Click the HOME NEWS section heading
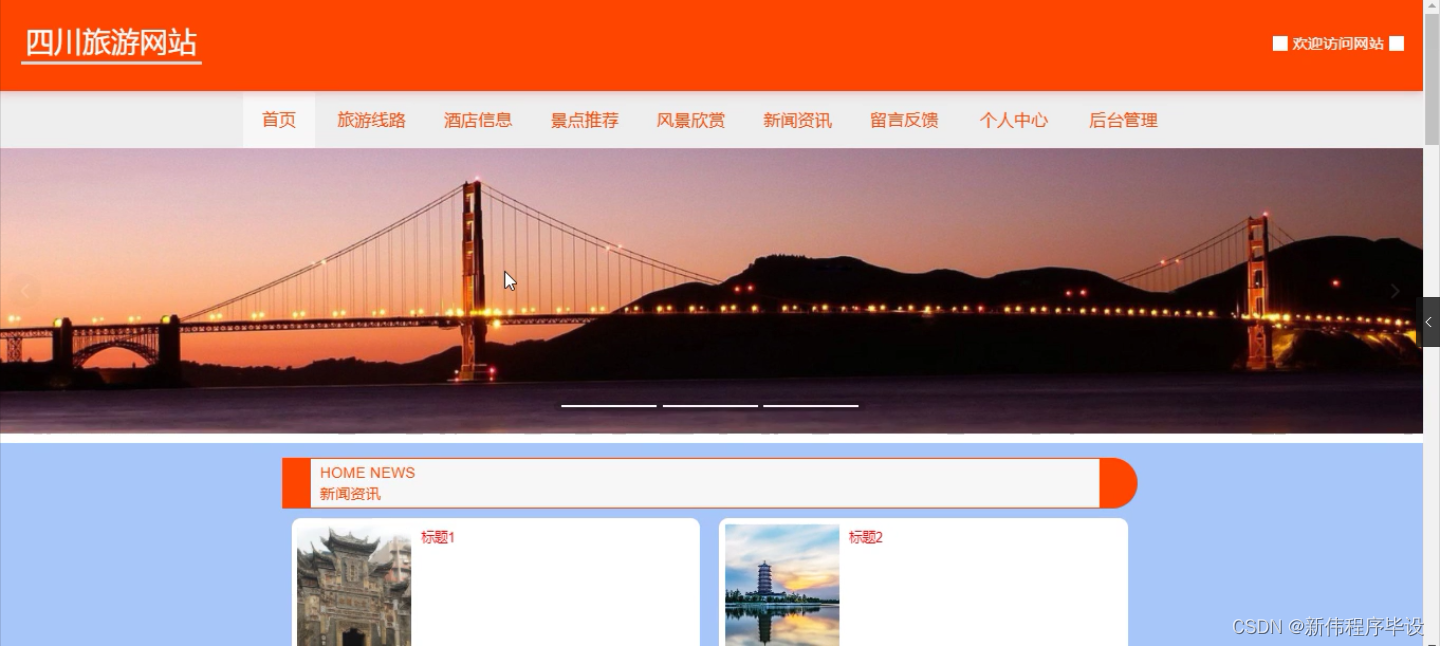1440x646 pixels. pyautogui.click(x=368, y=472)
